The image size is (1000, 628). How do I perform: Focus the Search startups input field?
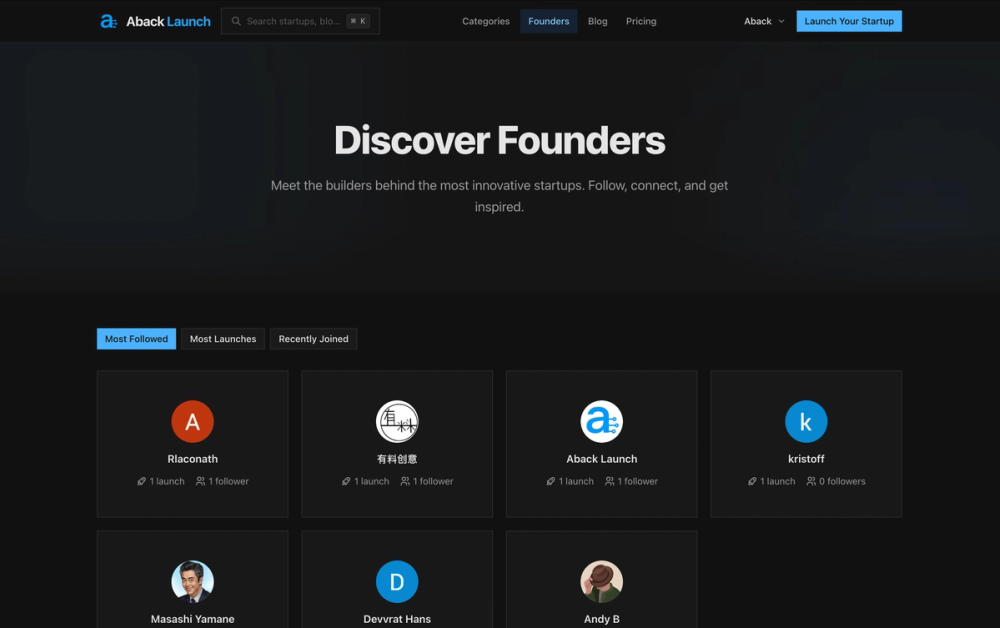[300, 21]
